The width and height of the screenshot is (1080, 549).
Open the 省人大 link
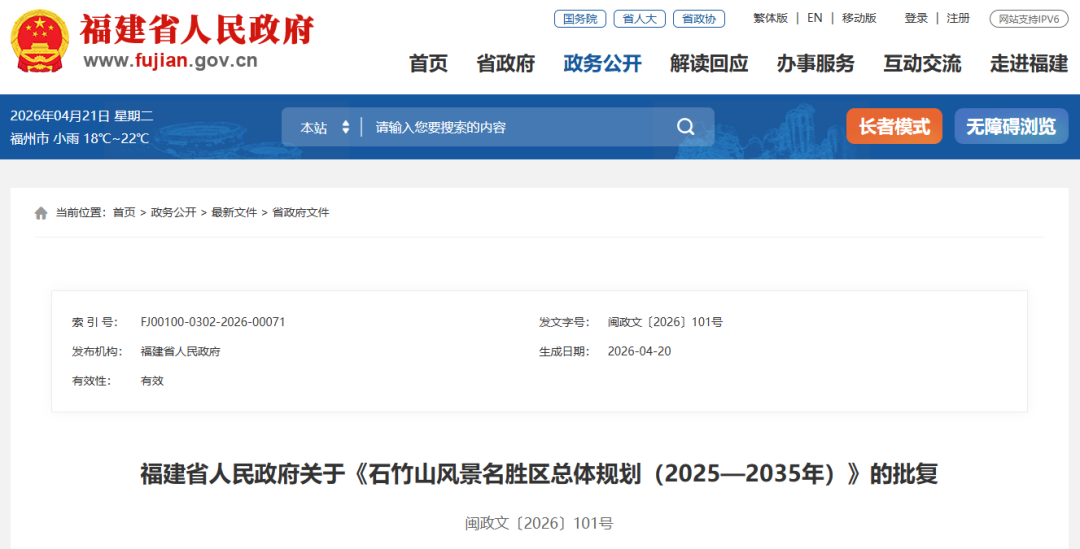pos(639,18)
